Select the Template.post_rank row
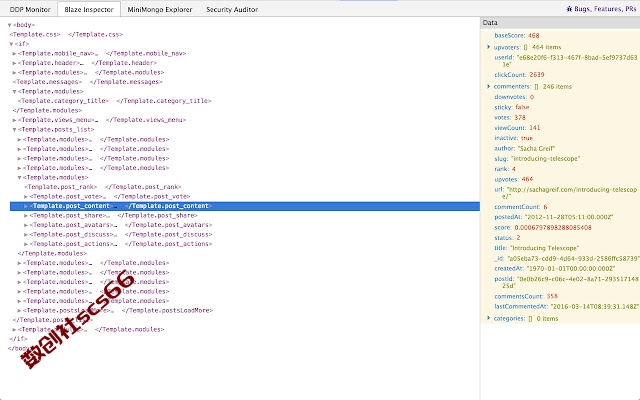640x400 pixels. click(x=102, y=187)
